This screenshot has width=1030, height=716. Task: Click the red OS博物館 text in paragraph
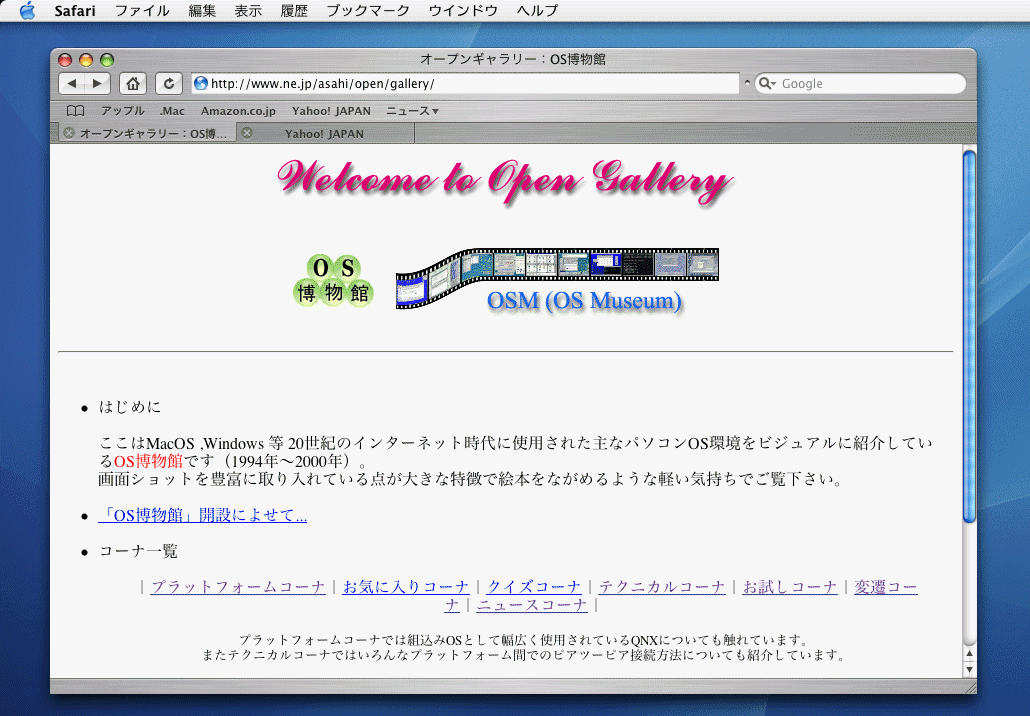pos(148,461)
